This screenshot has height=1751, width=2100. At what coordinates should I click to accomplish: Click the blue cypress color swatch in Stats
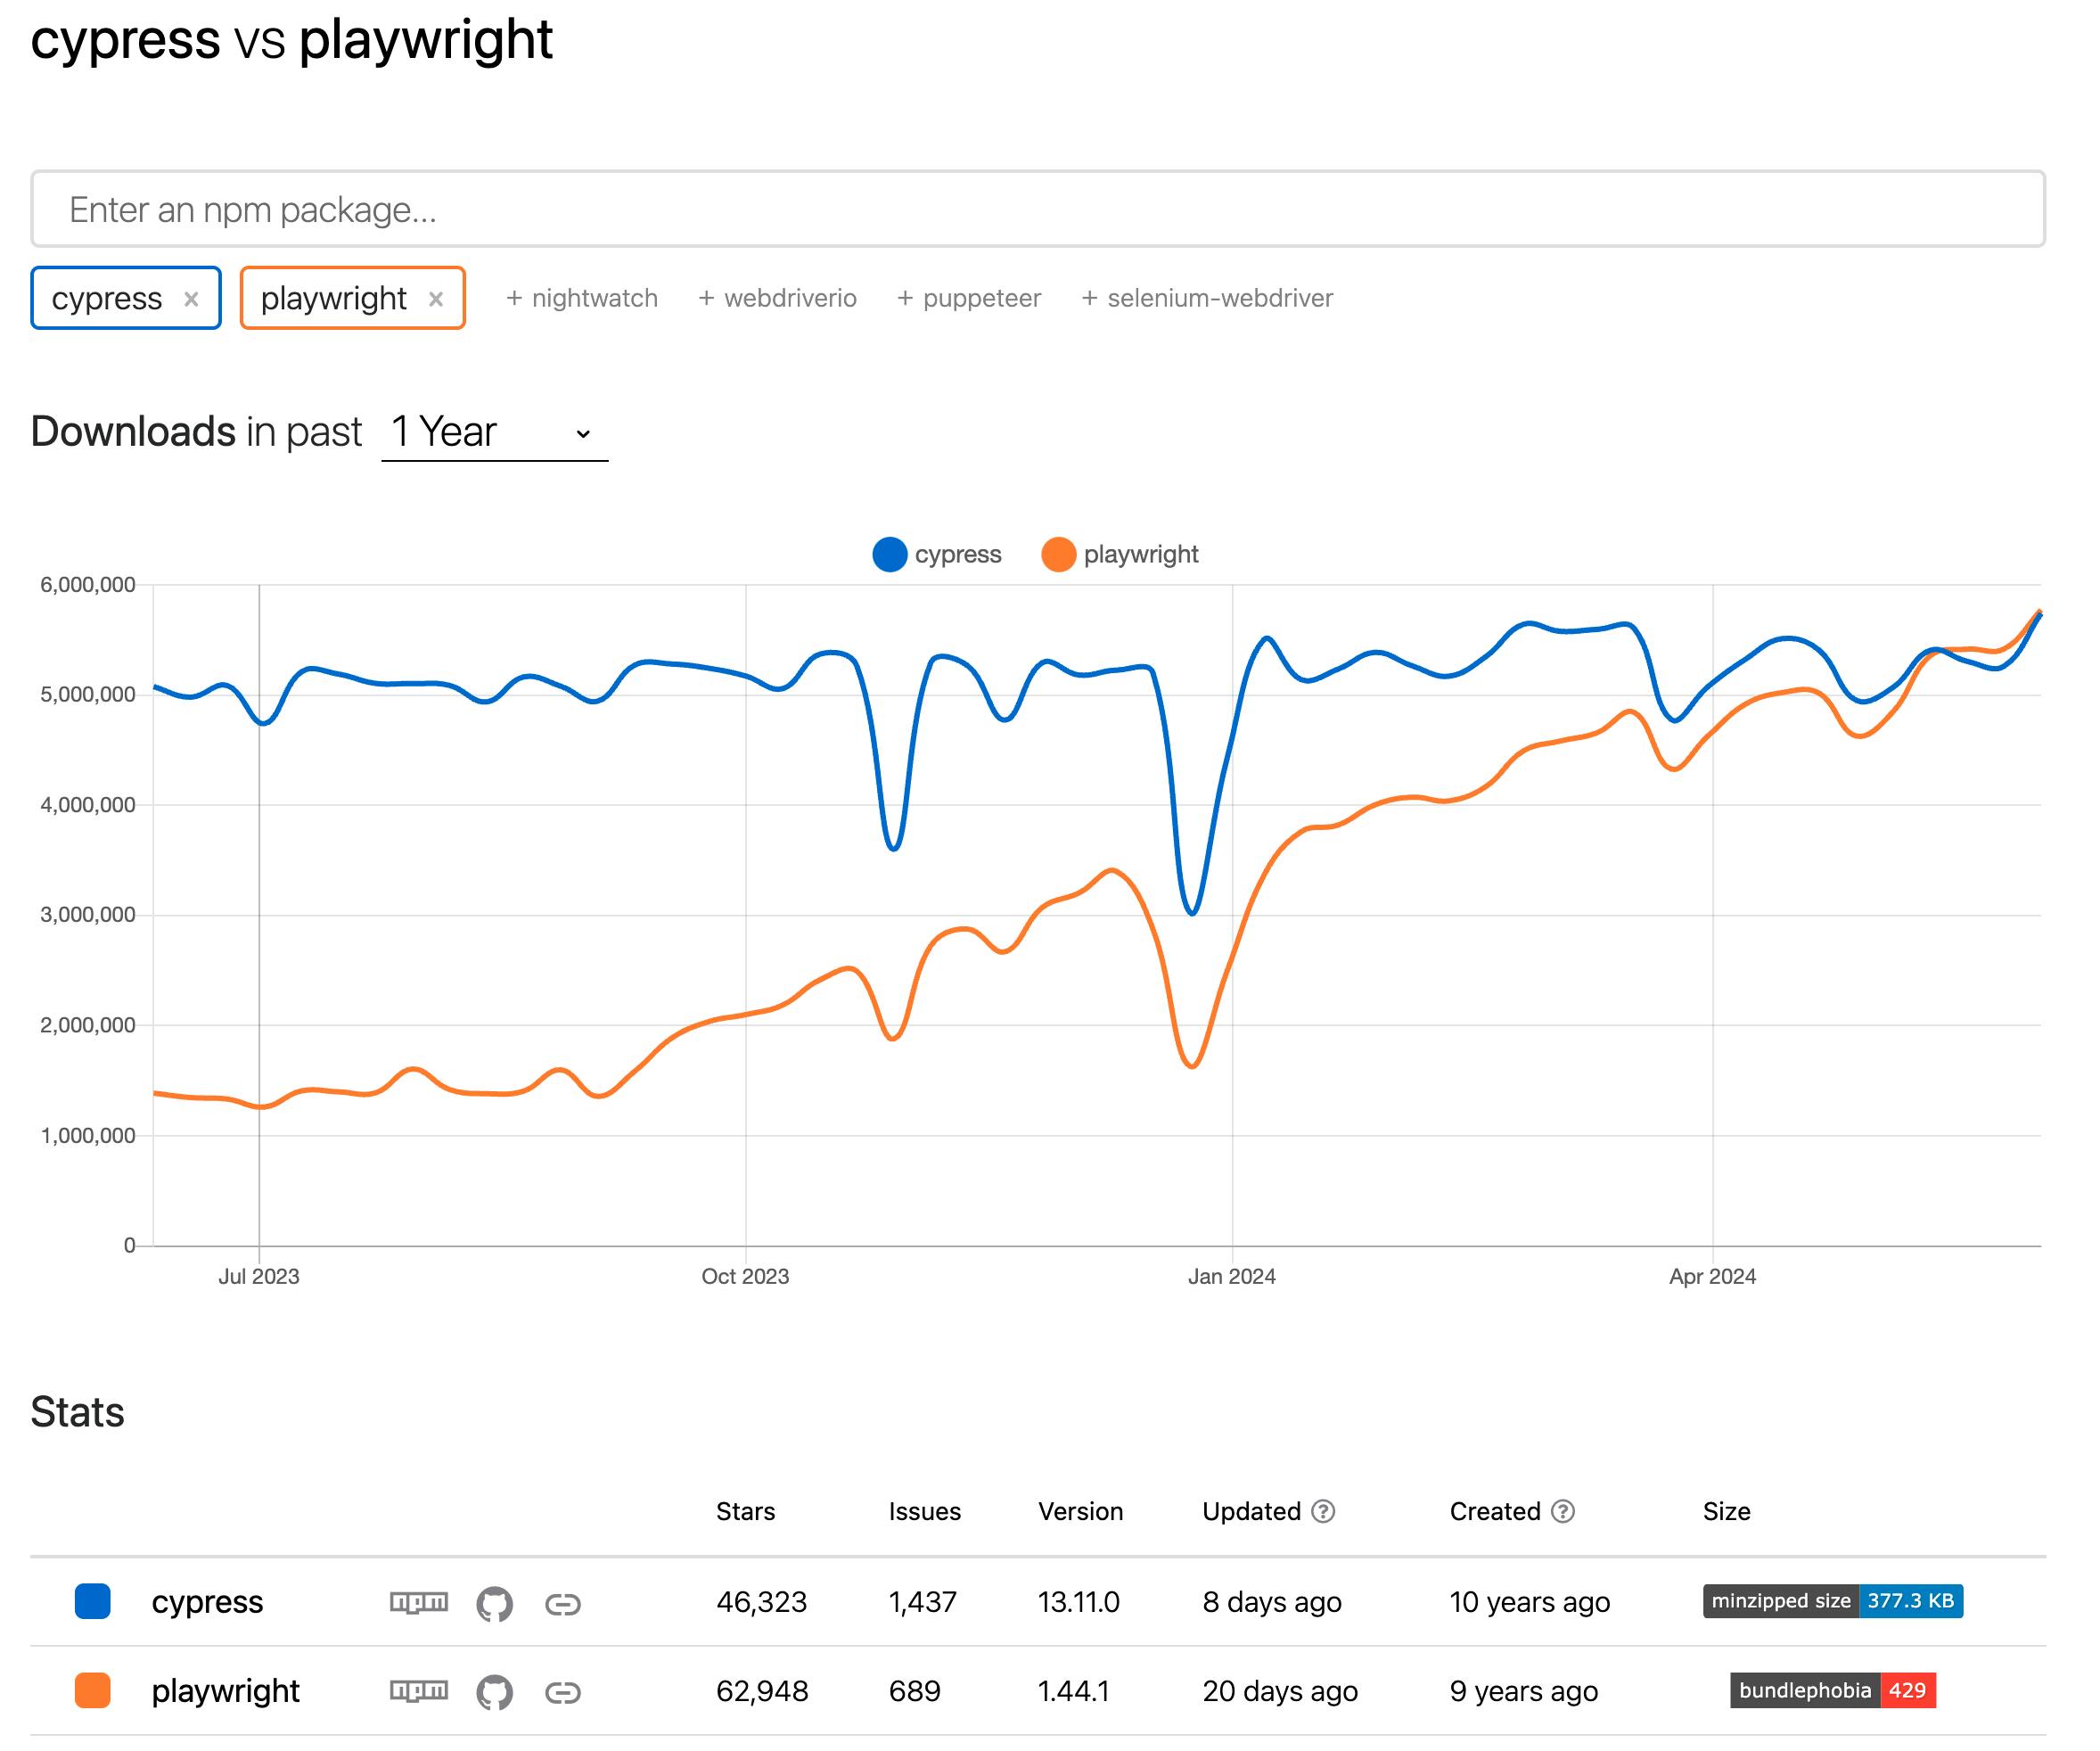pos(93,1601)
